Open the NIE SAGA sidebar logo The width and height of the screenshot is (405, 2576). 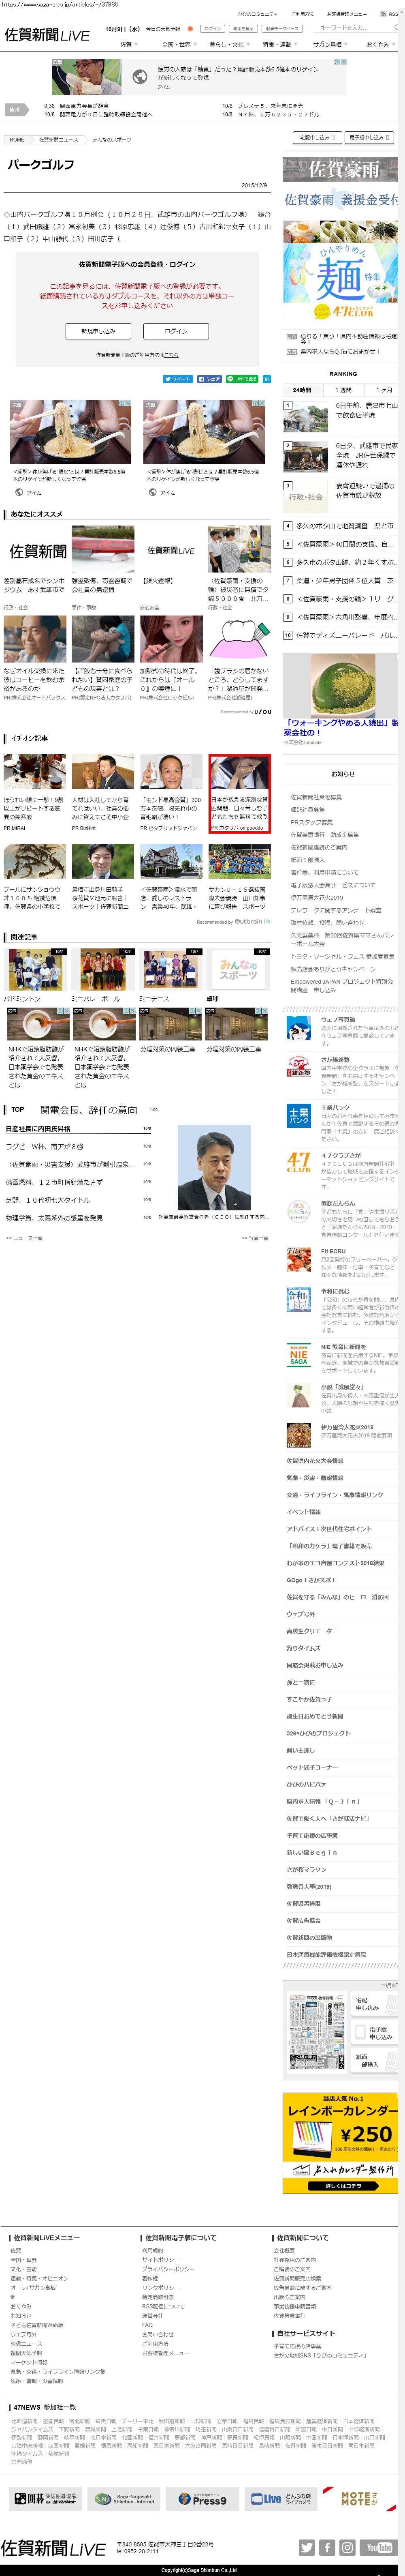pyautogui.click(x=298, y=1355)
